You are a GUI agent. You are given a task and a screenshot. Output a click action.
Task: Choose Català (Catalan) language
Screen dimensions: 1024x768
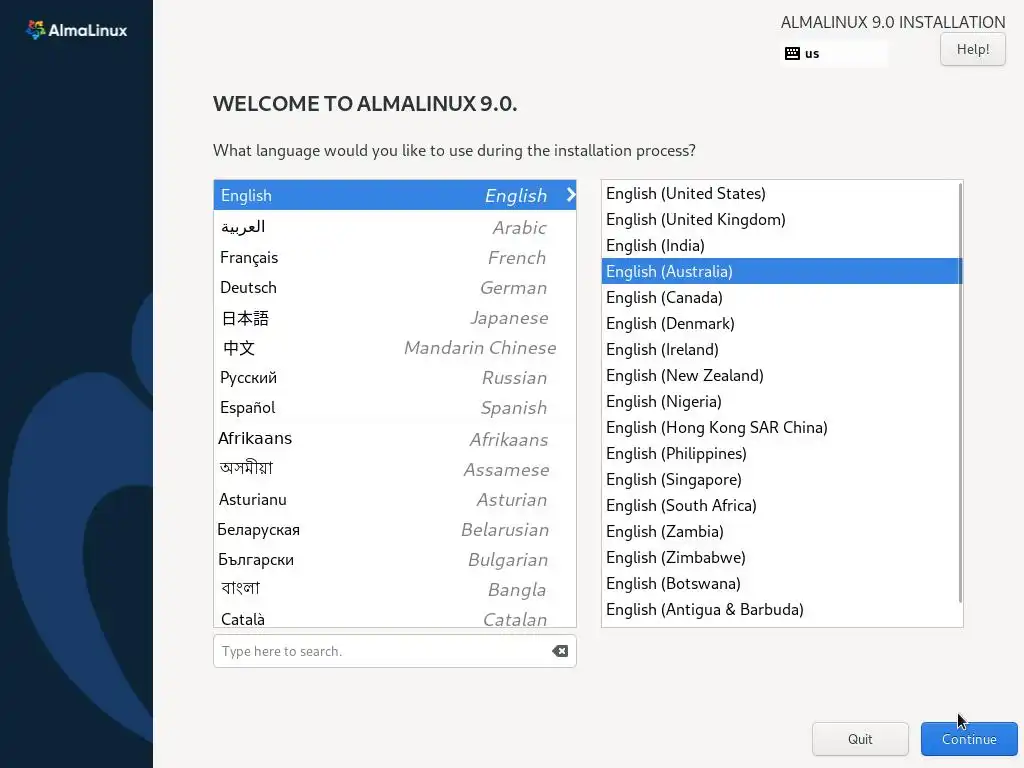click(x=394, y=618)
